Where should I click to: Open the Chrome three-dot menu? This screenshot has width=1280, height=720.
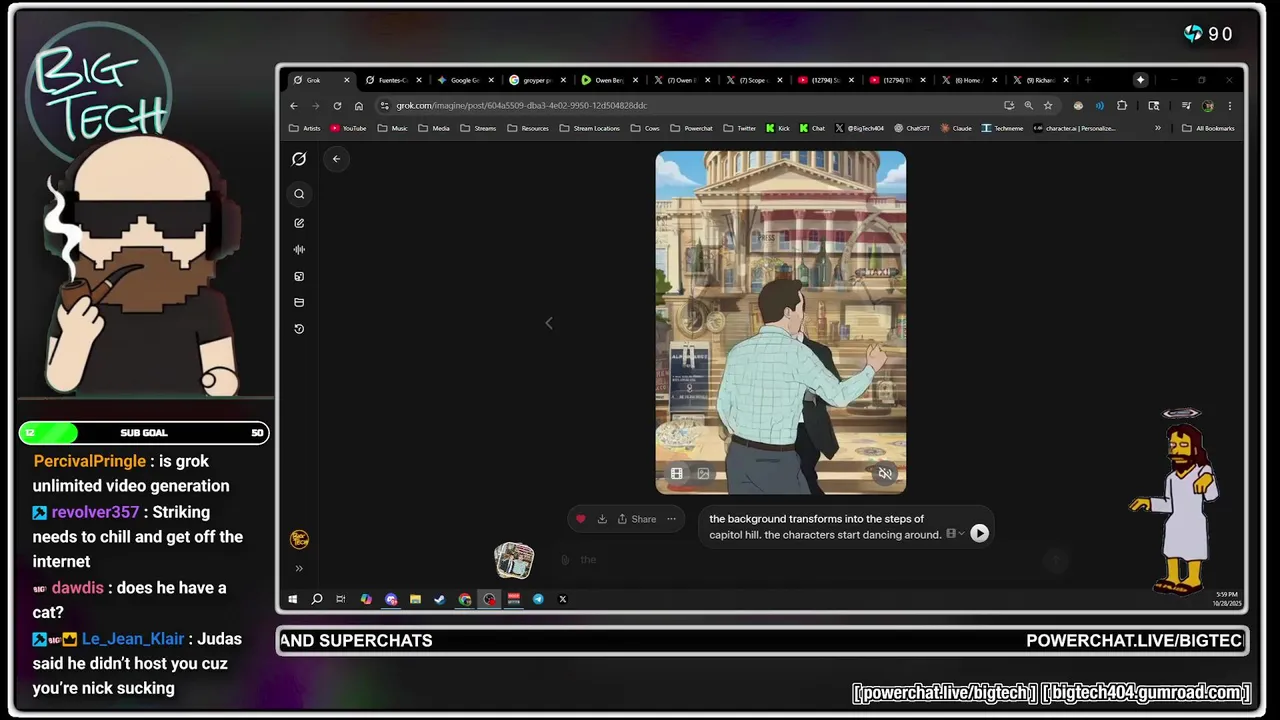[1230, 105]
